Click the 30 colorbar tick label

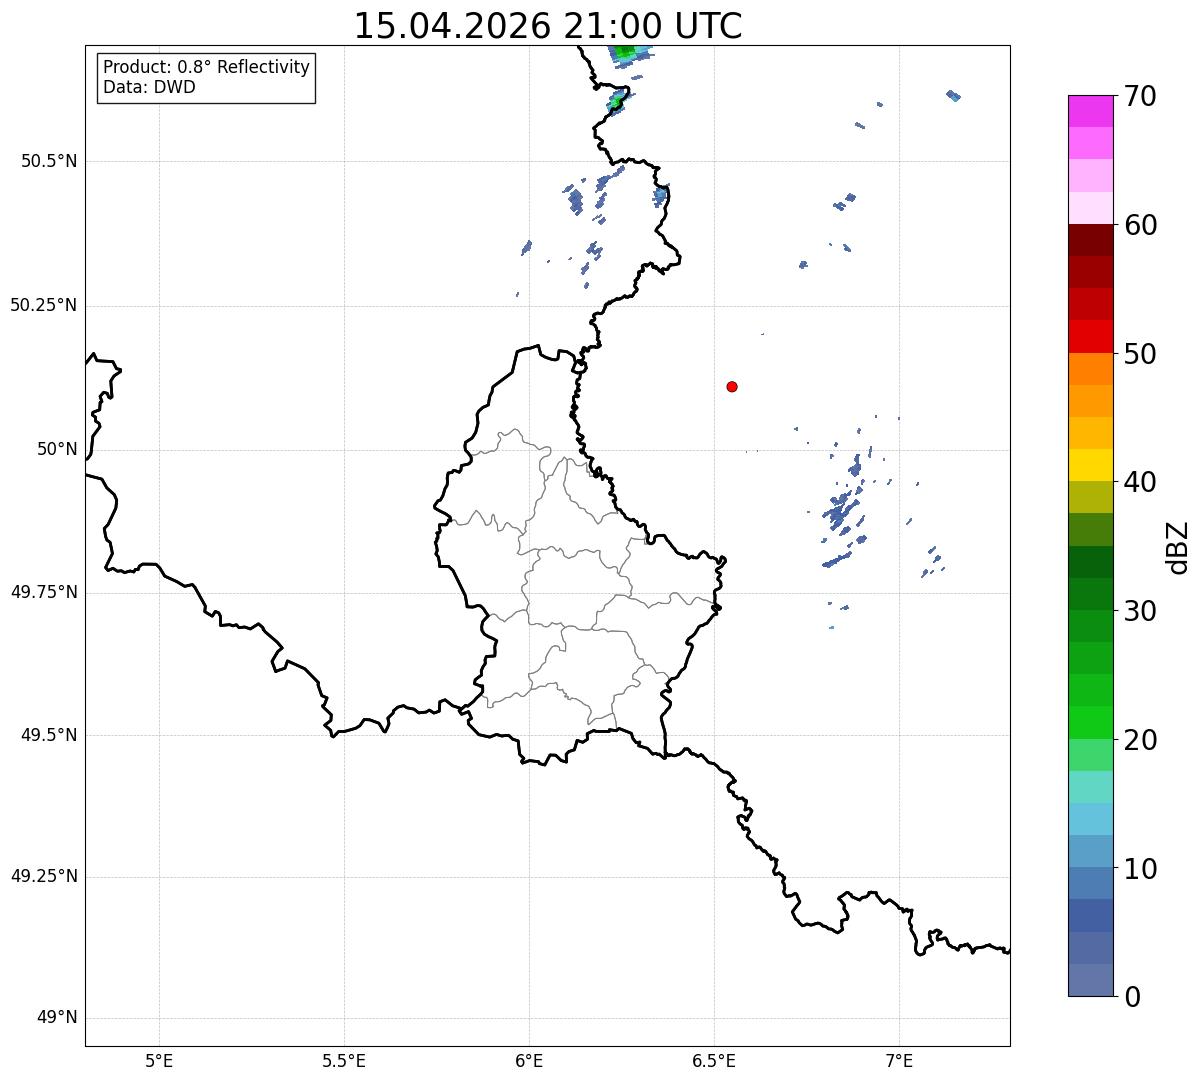[x=1140, y=611]
